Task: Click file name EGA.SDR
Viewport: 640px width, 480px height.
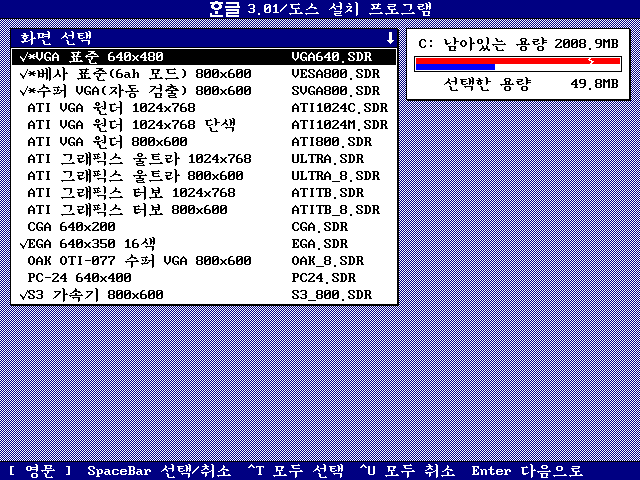Action: point(320,244)
